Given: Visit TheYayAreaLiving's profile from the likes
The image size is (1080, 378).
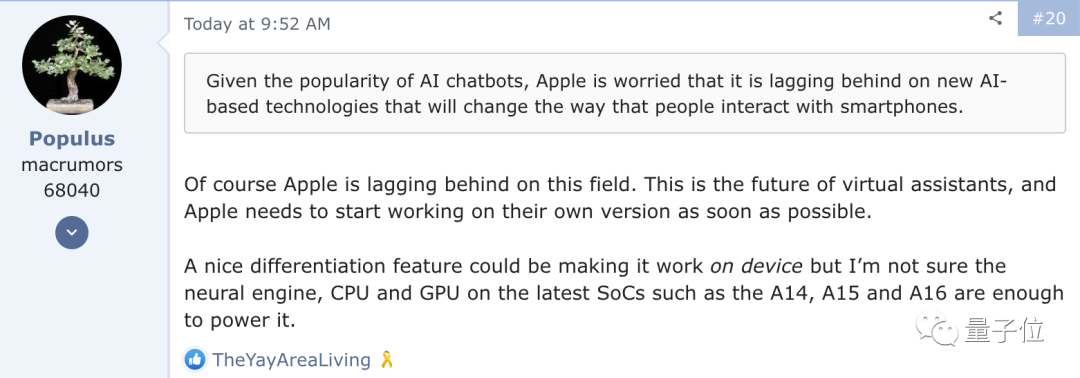Looking at the screenshot, I should coord(291,359).
